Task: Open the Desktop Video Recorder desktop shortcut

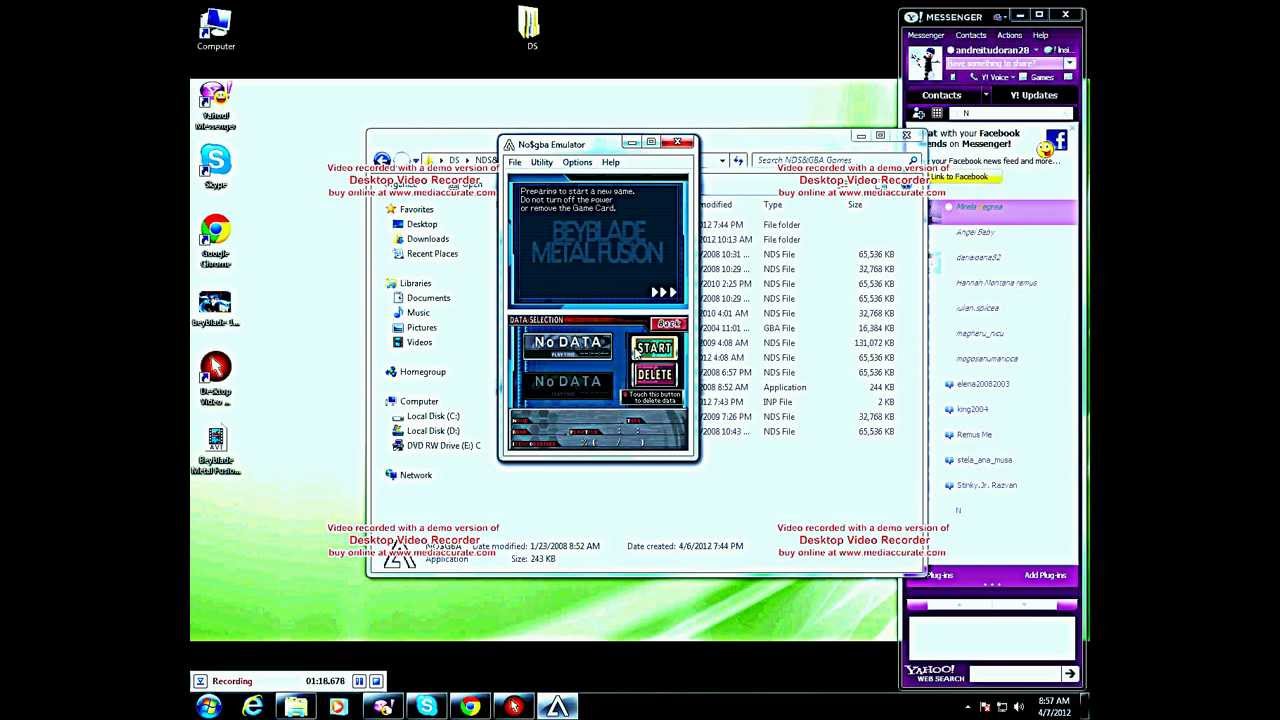Action: coord(216,378)
